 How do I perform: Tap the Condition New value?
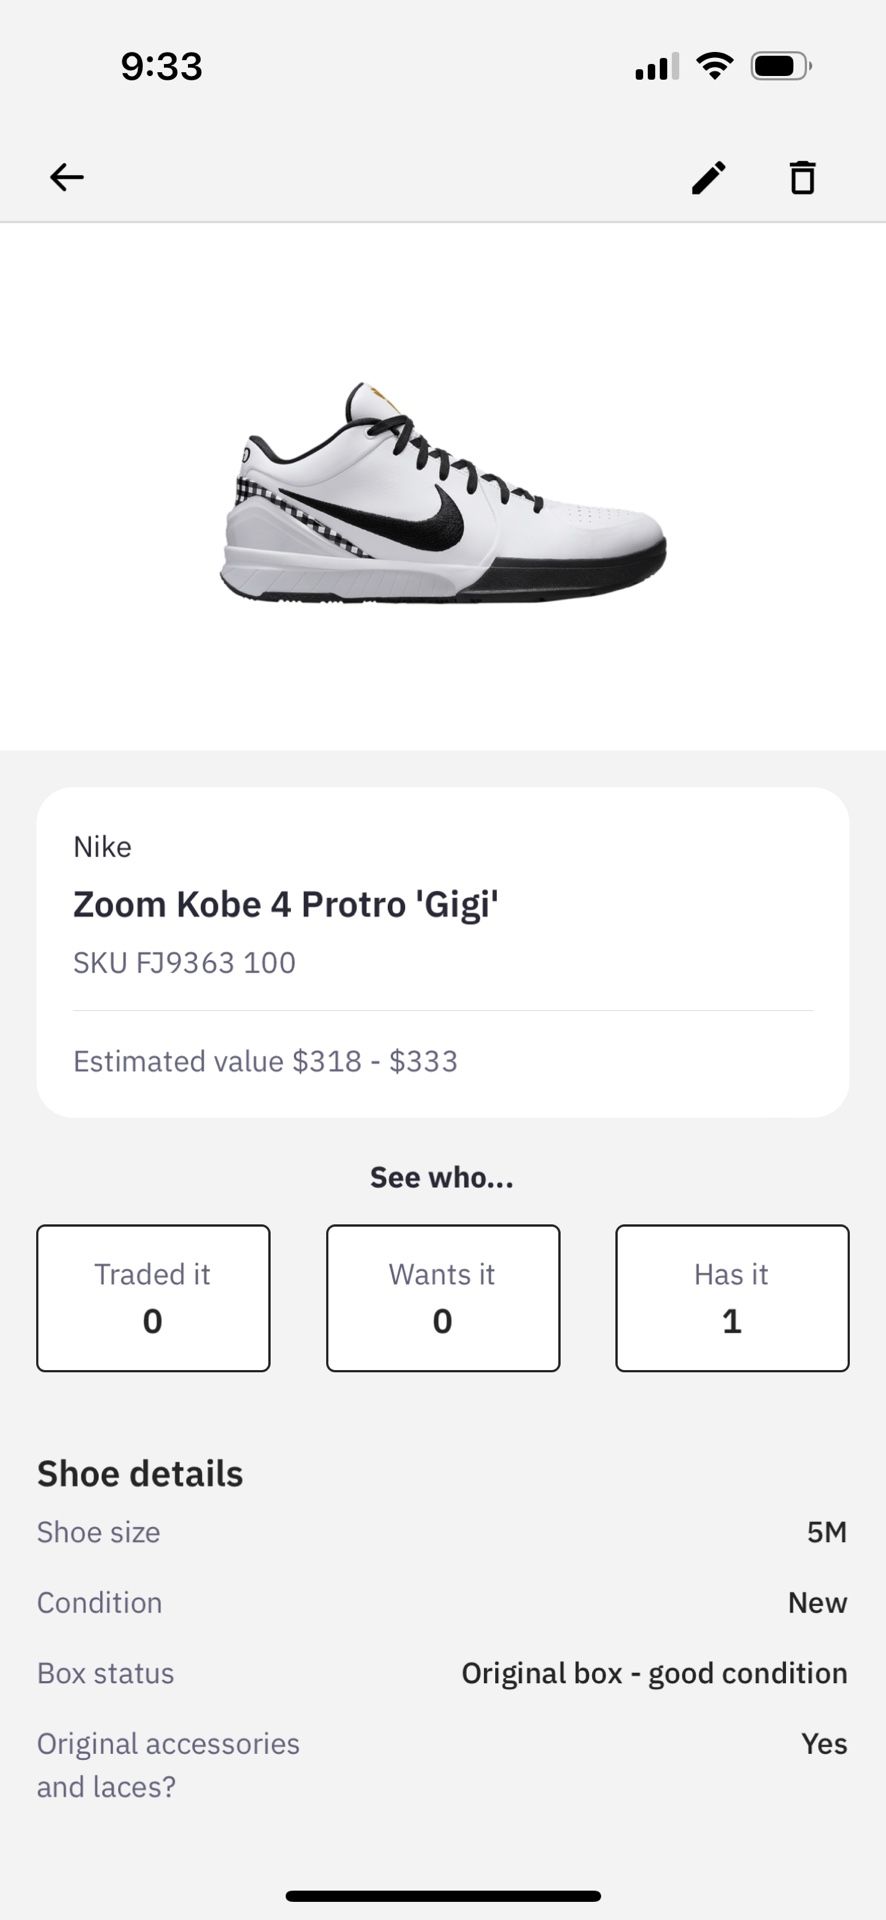pyautogui.click(x=817, y=1602)
